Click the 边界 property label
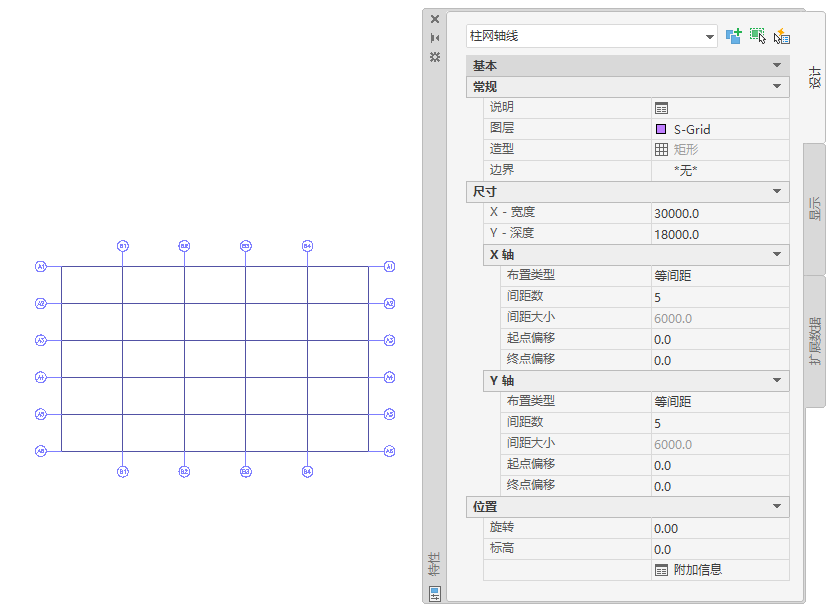This screenshot has height=610, width=839. [502, 170]
